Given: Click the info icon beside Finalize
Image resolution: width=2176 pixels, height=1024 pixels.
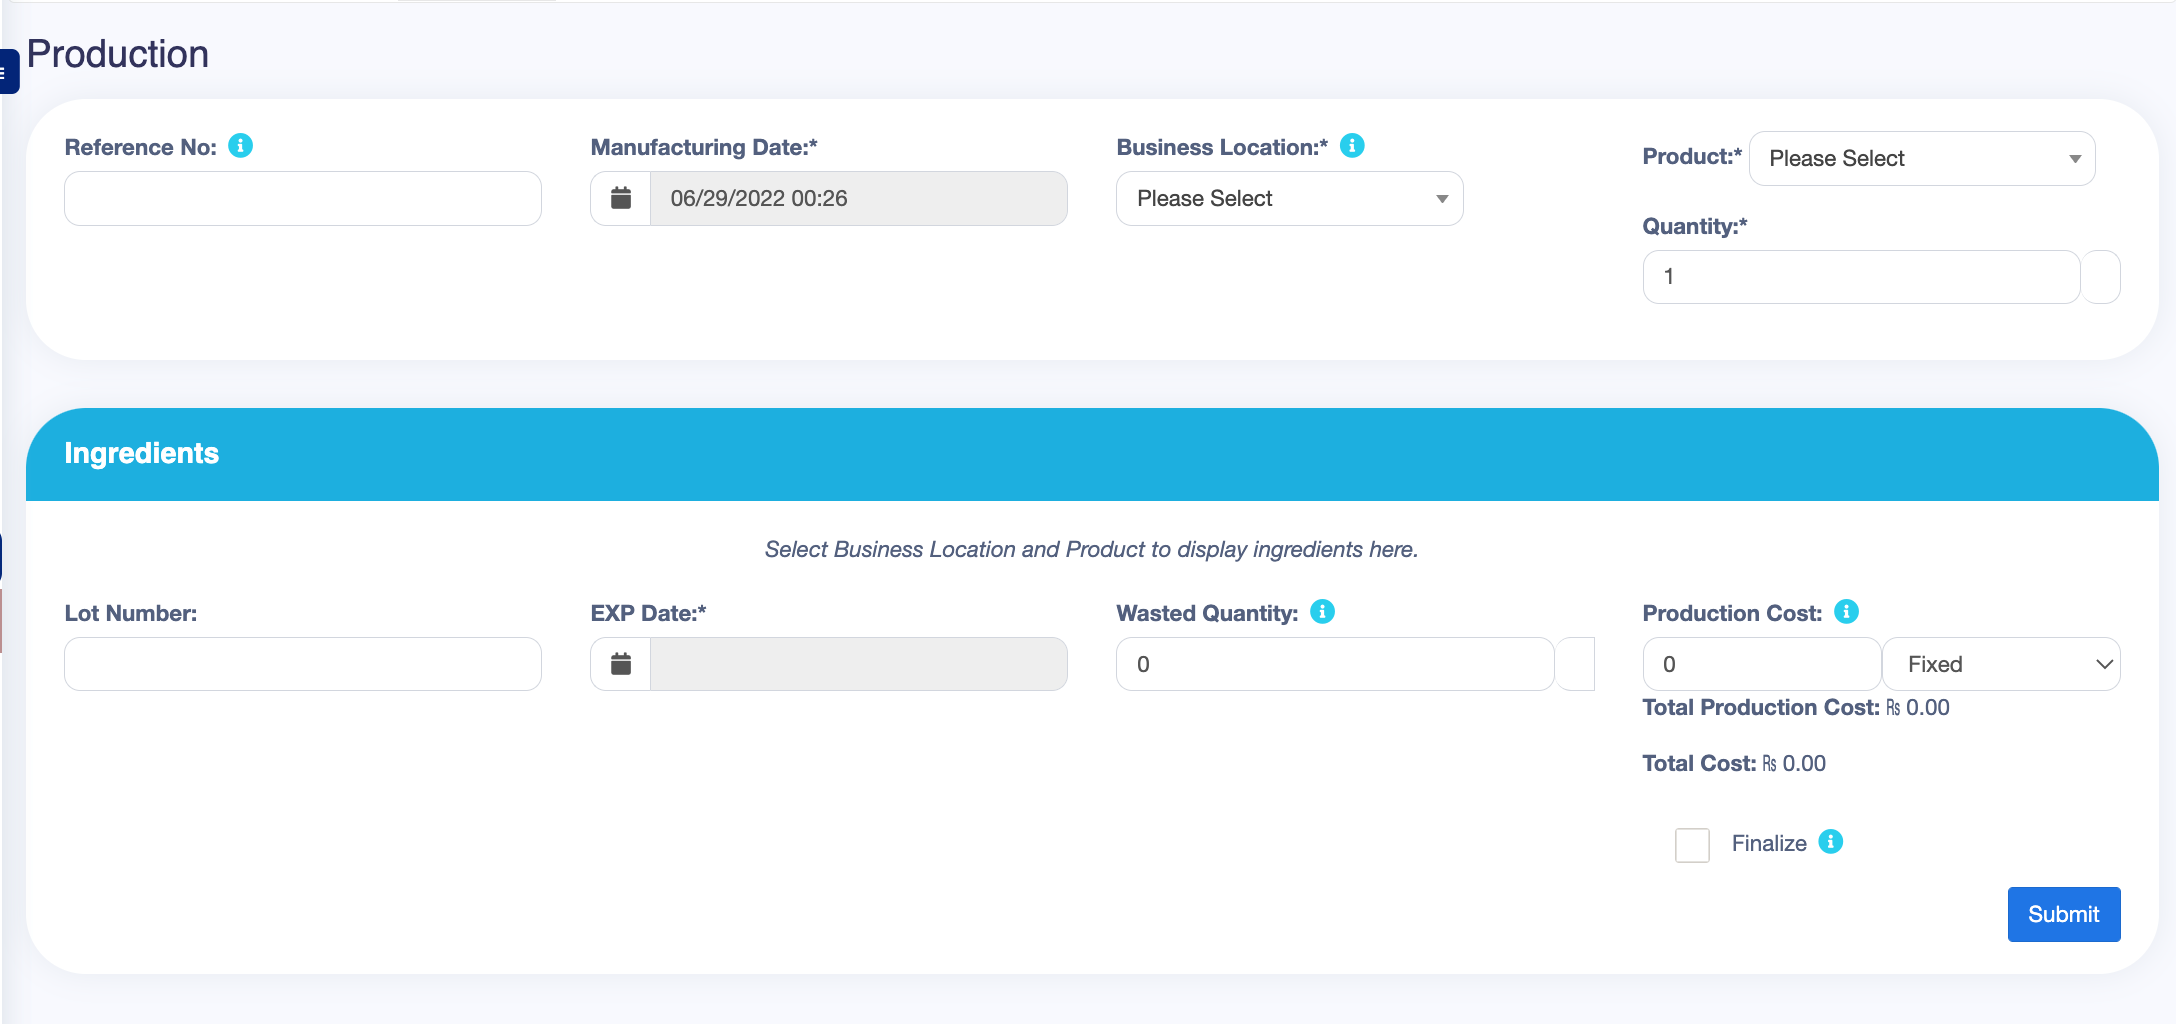Looking at the screenshot, I should pyautogui.click(x=1832, y=843).
